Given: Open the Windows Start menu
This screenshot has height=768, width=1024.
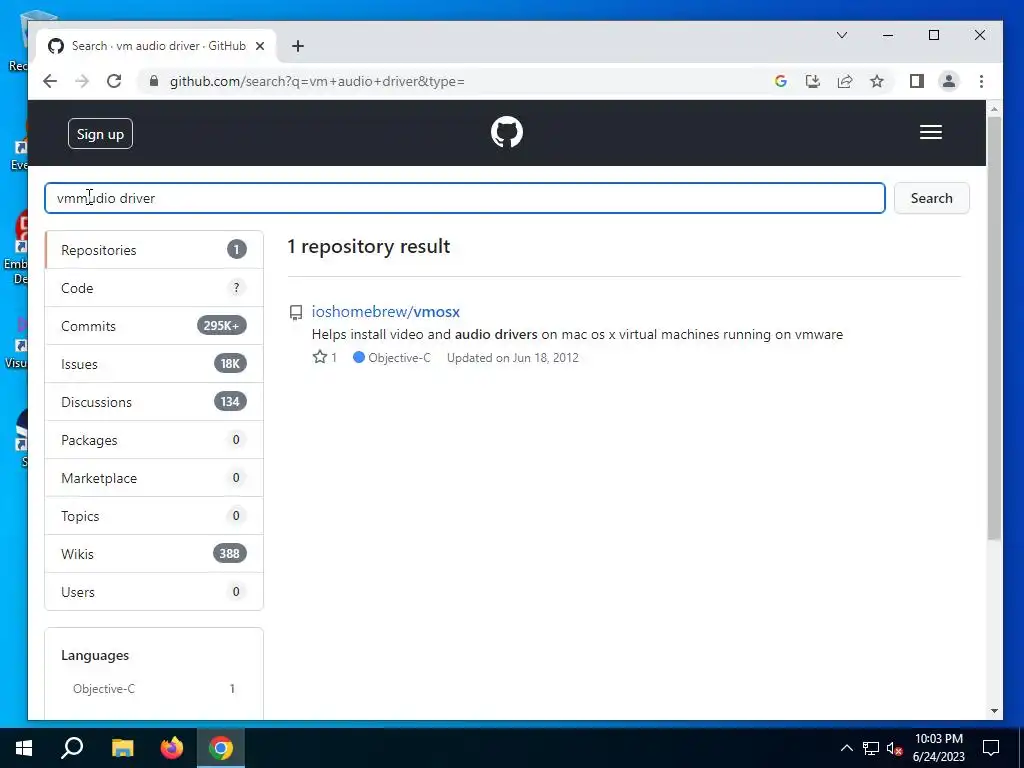Looking at the screenshot, I should 24,748.
